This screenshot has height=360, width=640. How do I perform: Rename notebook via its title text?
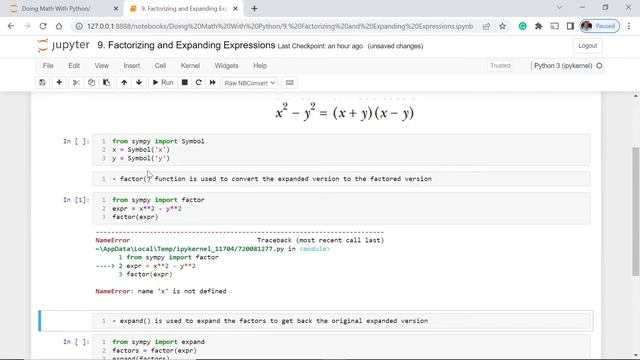click(186, 45)
